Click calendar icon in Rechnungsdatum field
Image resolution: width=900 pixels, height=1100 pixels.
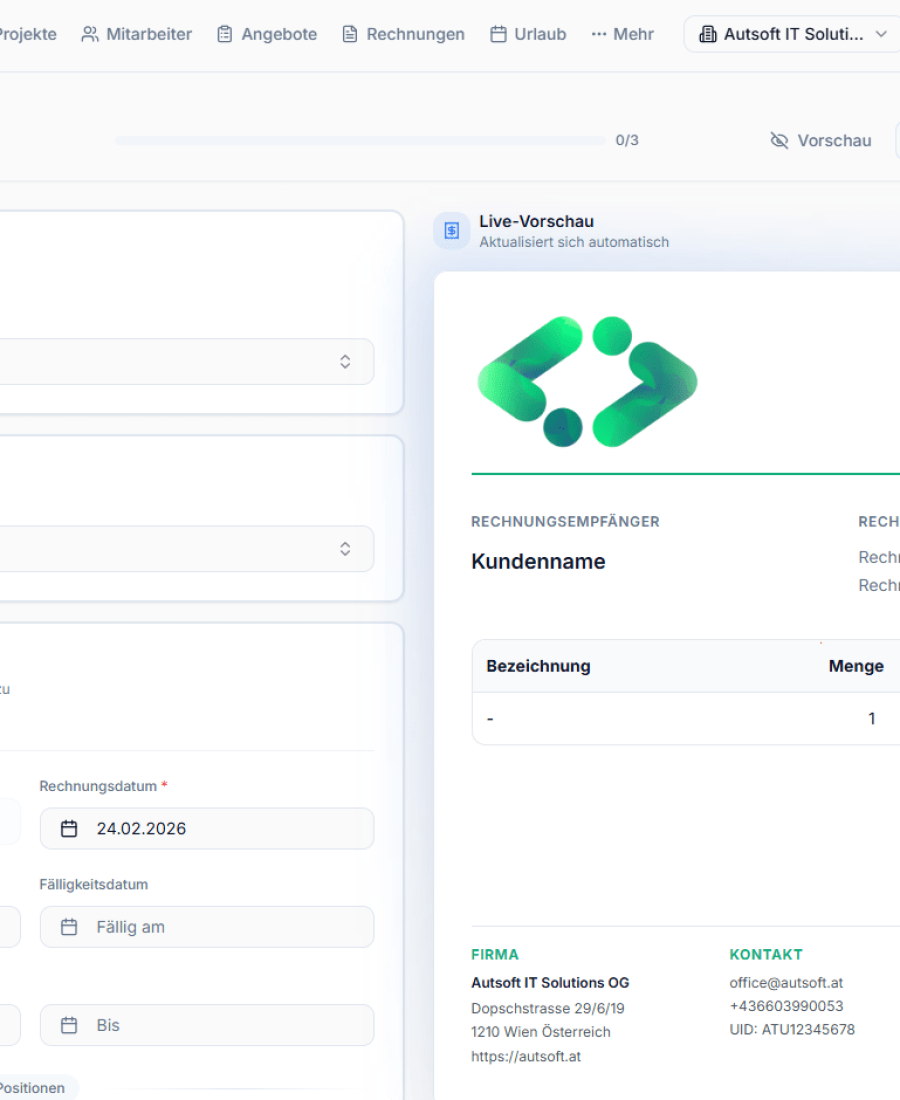(x=69, y=828)
